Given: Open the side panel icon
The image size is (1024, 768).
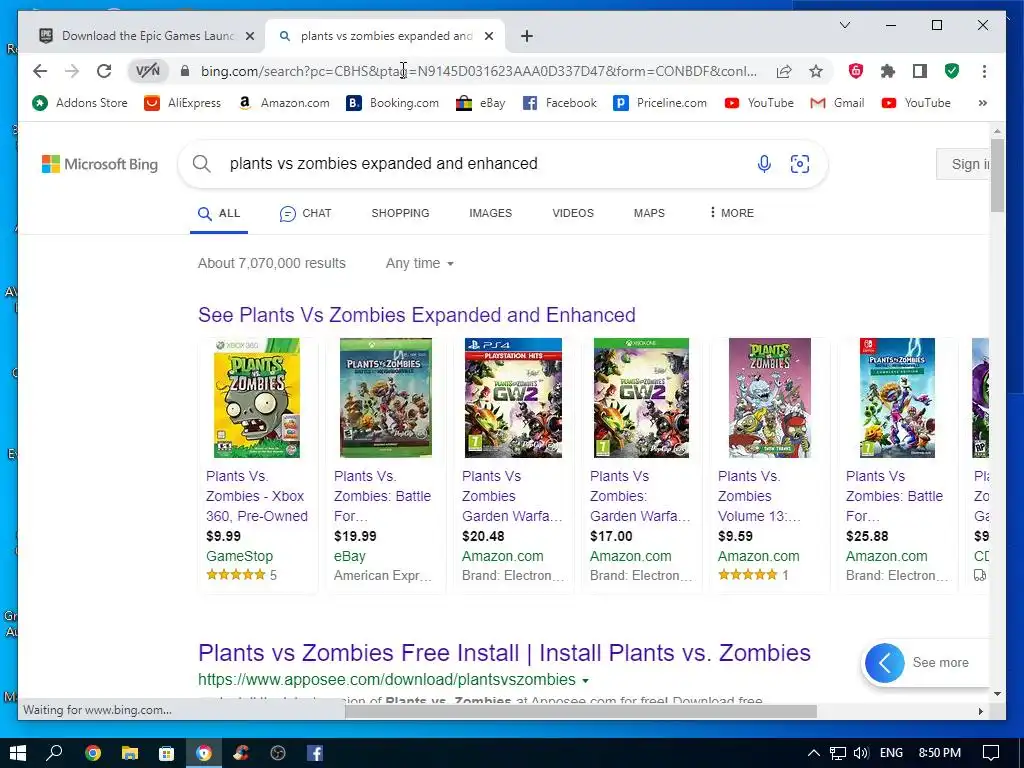Looking at the screenshot, I should click(x=920, y=71).
